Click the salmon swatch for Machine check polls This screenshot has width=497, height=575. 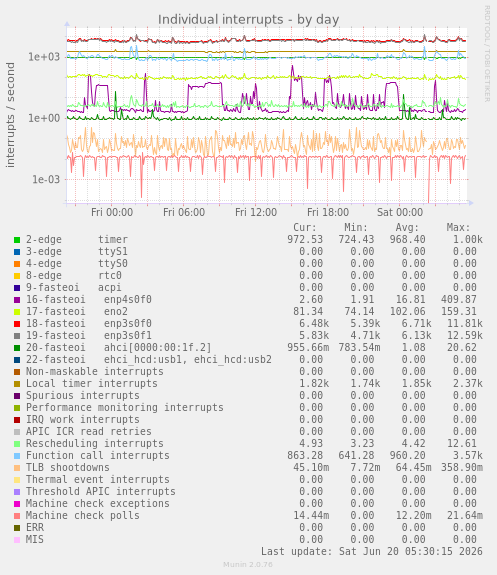(17, 516)
